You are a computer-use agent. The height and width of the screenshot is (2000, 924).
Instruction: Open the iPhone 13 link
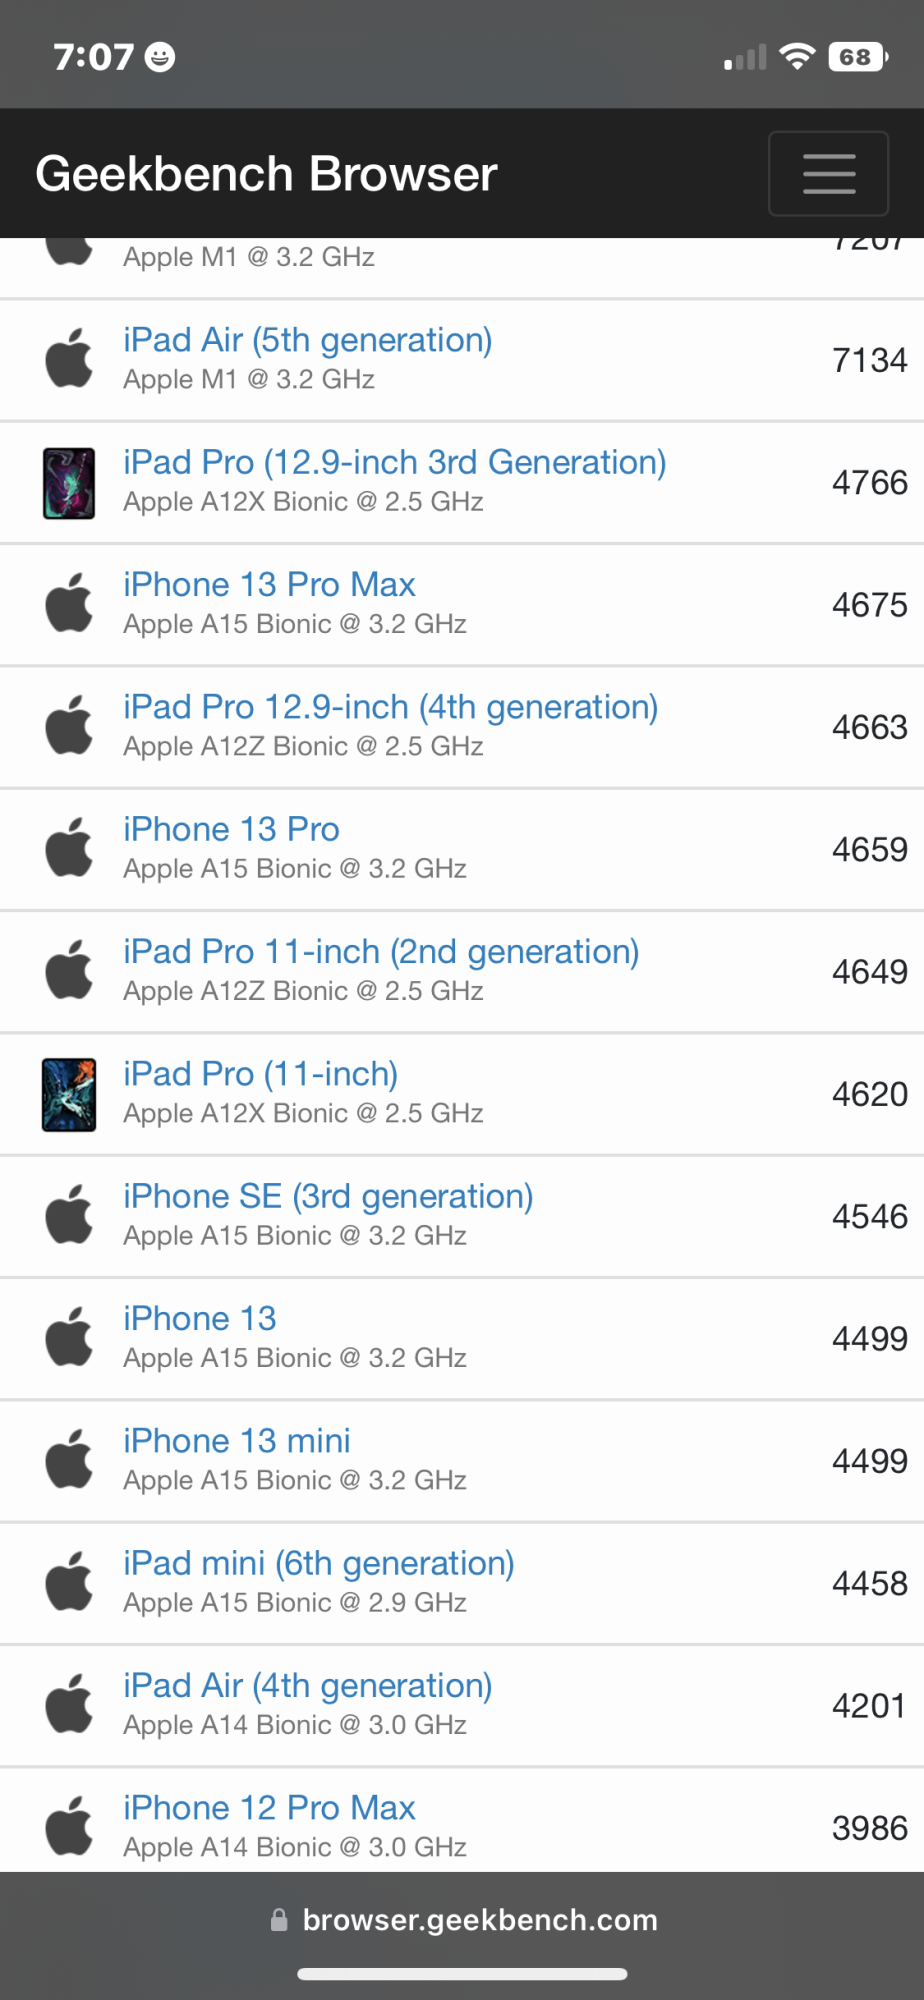(199, 1319)
